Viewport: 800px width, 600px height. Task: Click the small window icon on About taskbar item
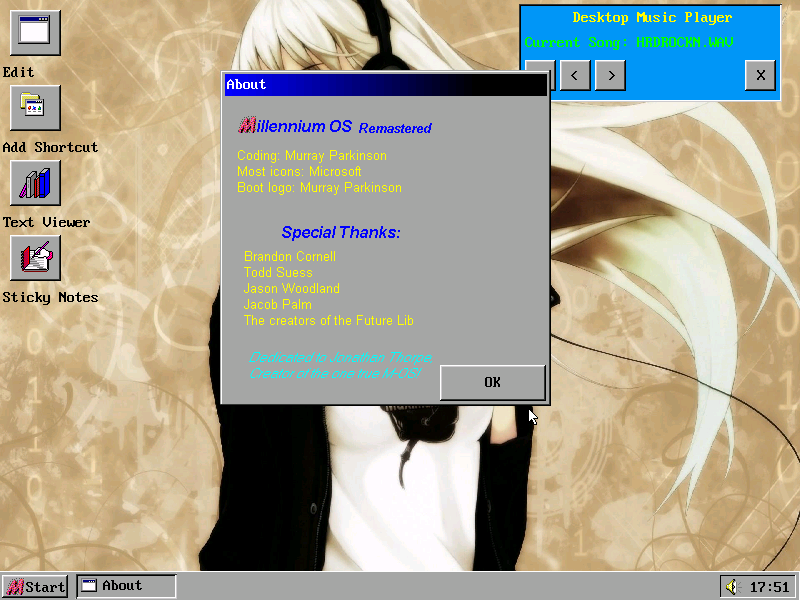click(89, 586)
